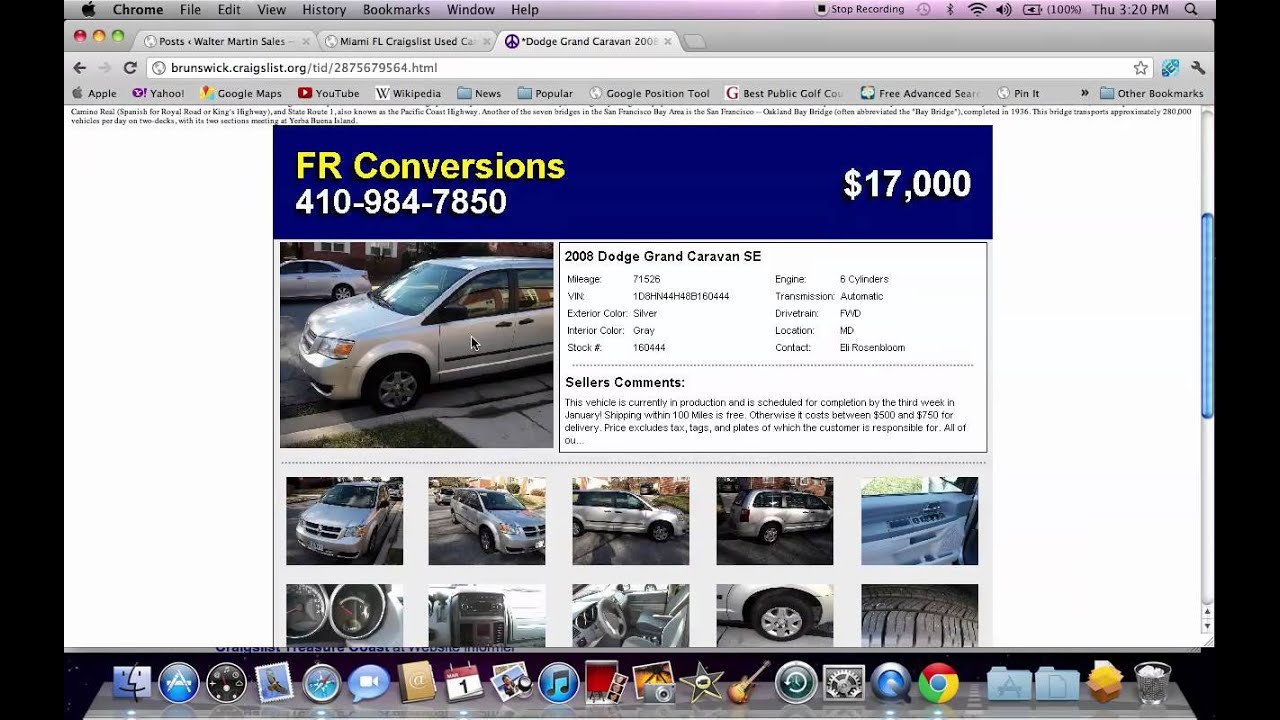
Task: Launch Safari compass icon in dock
Action: (321, 684)
